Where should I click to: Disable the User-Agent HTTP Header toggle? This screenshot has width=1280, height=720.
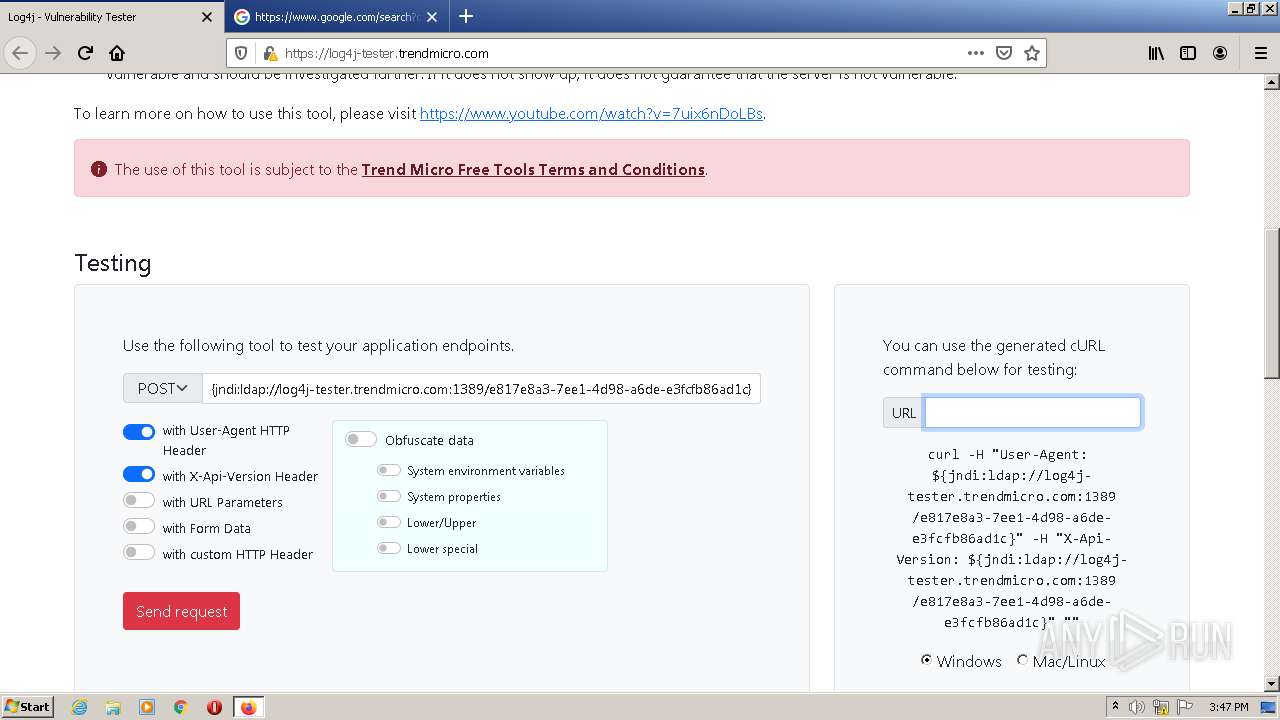pos(139,431)
